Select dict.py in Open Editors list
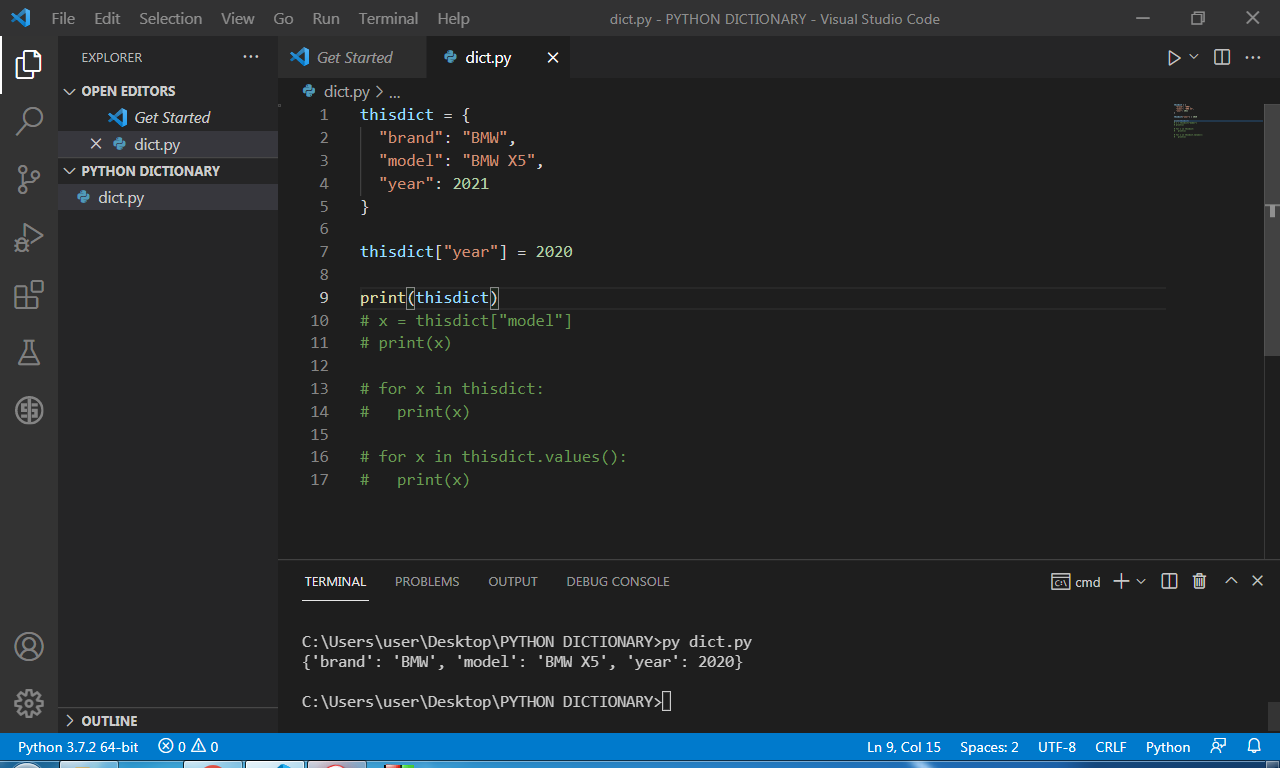 point(168,144)
